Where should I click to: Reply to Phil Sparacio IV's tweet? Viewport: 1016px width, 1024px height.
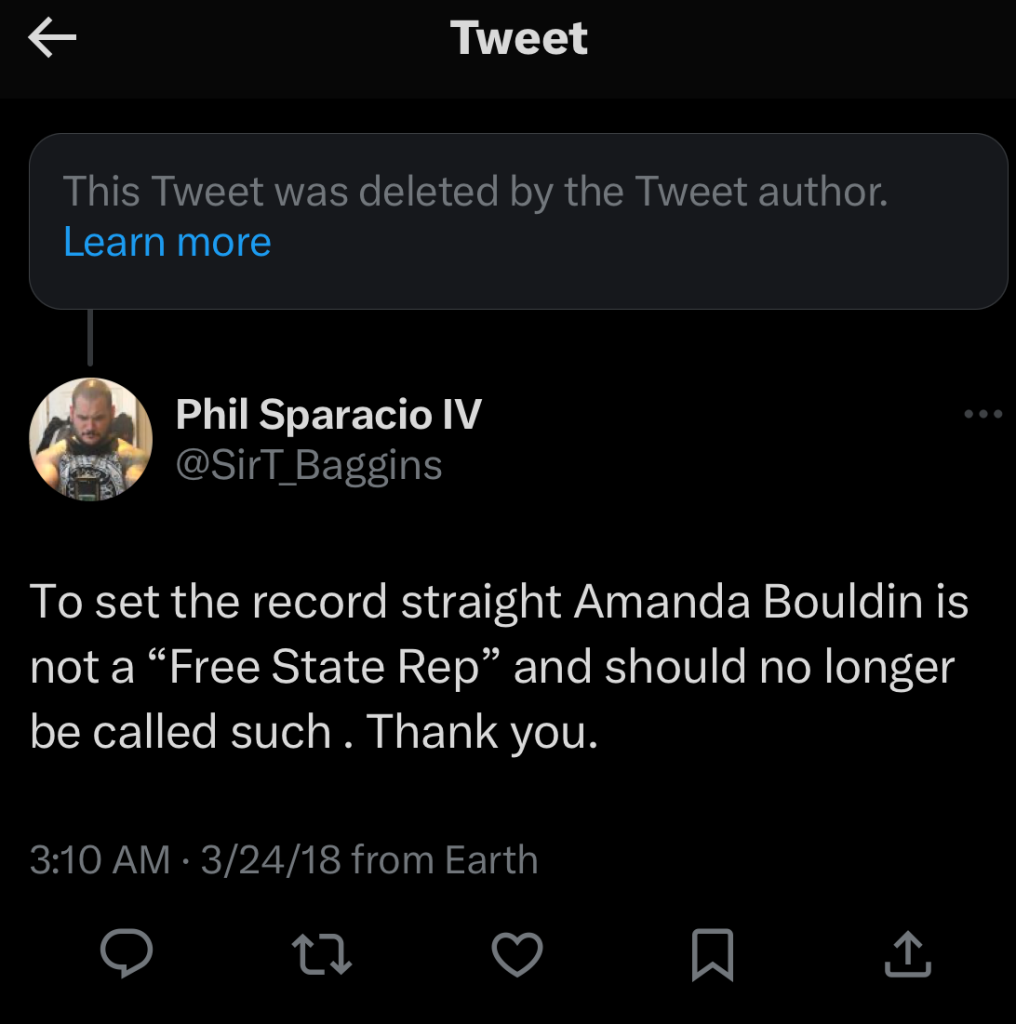[x=127, y=953]
